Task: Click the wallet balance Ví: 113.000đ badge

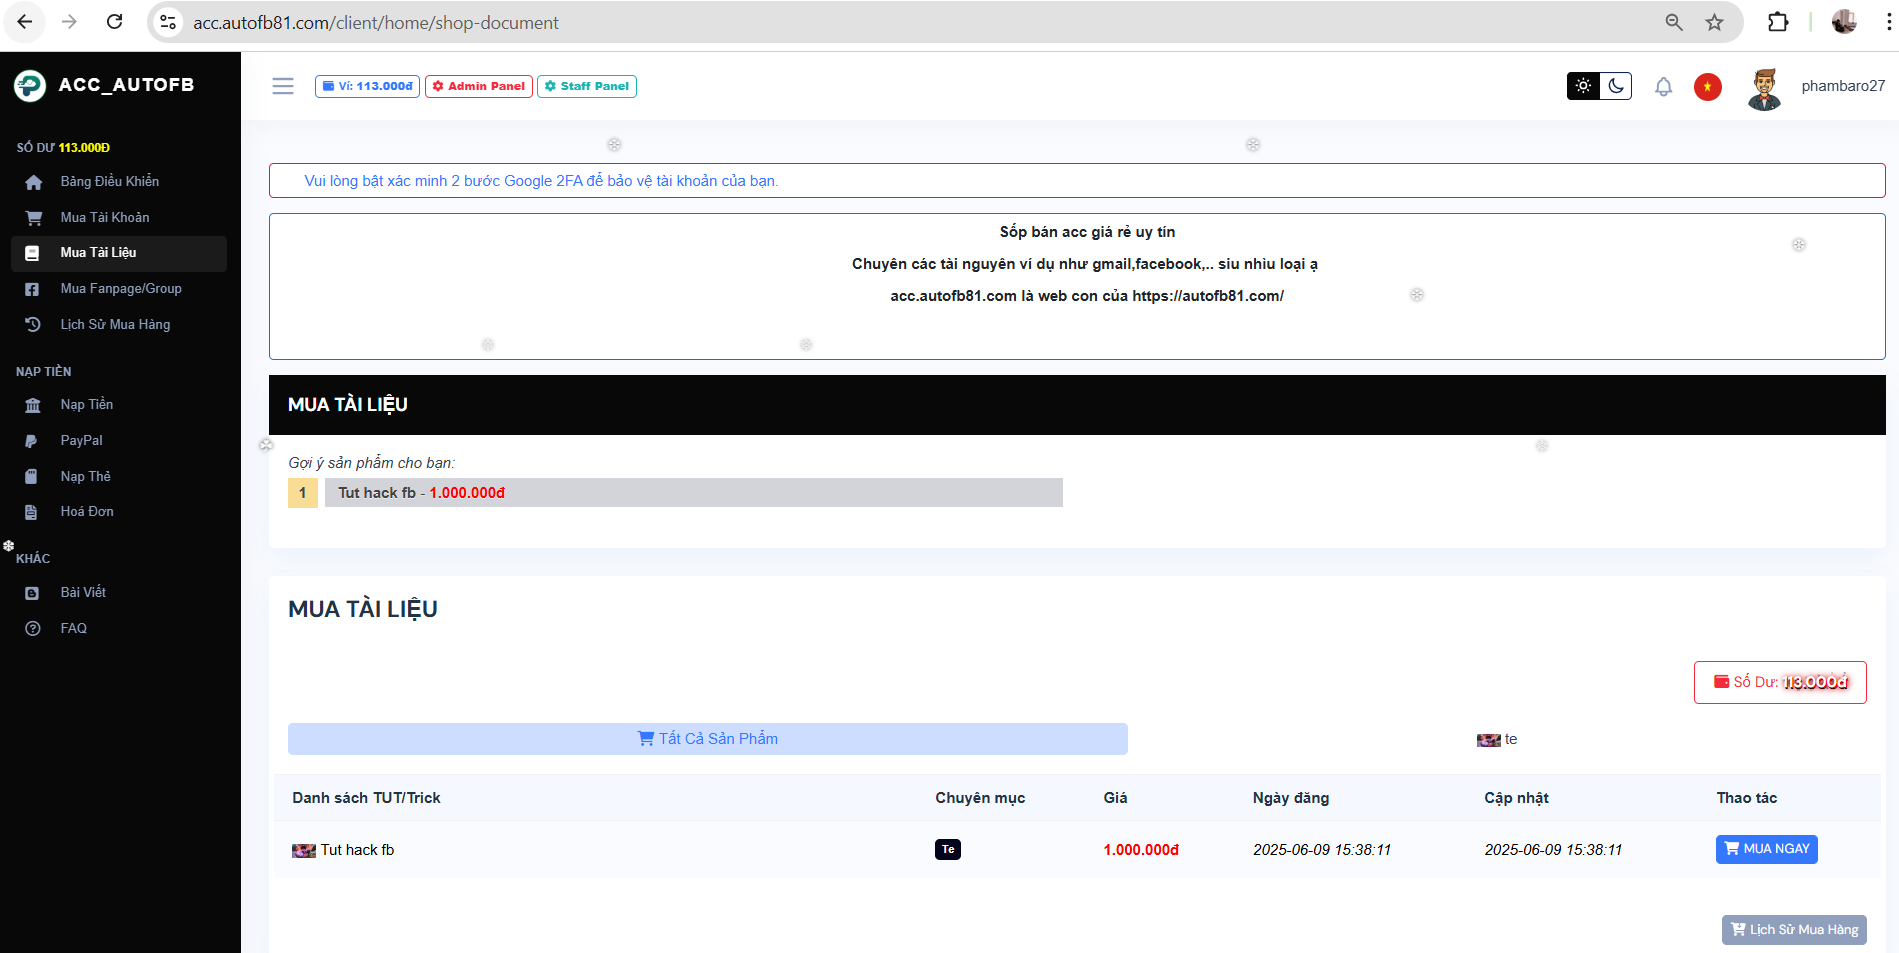Action: pos(367,86)
